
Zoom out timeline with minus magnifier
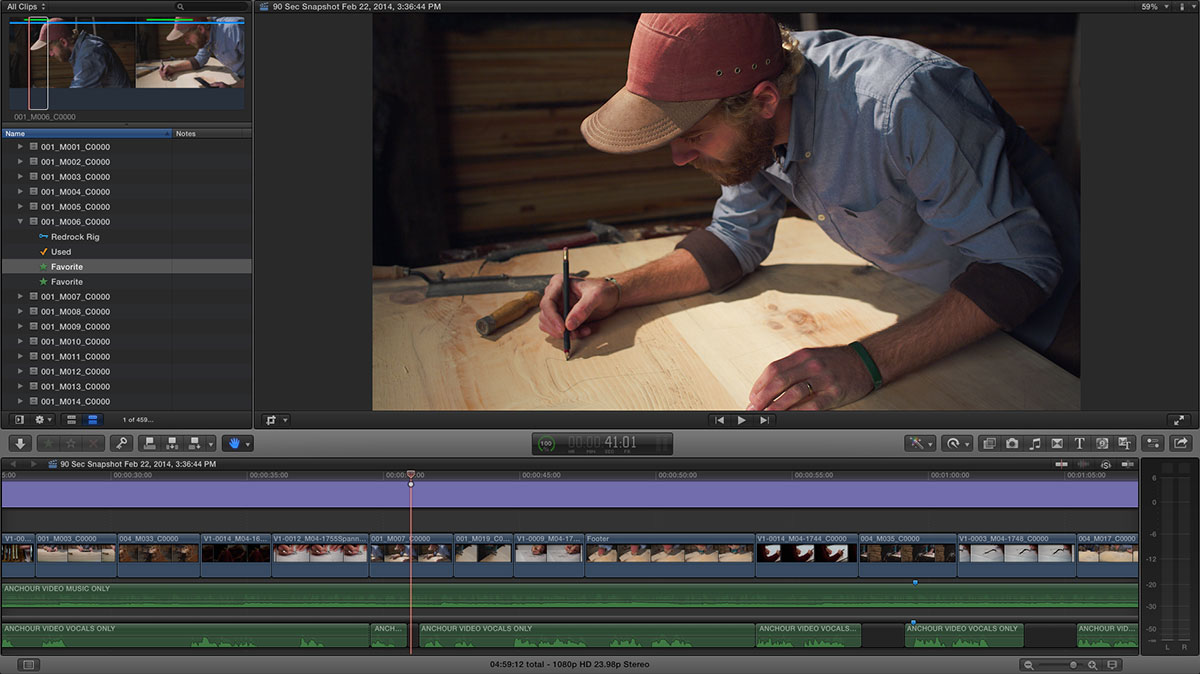click(1029, 665)
